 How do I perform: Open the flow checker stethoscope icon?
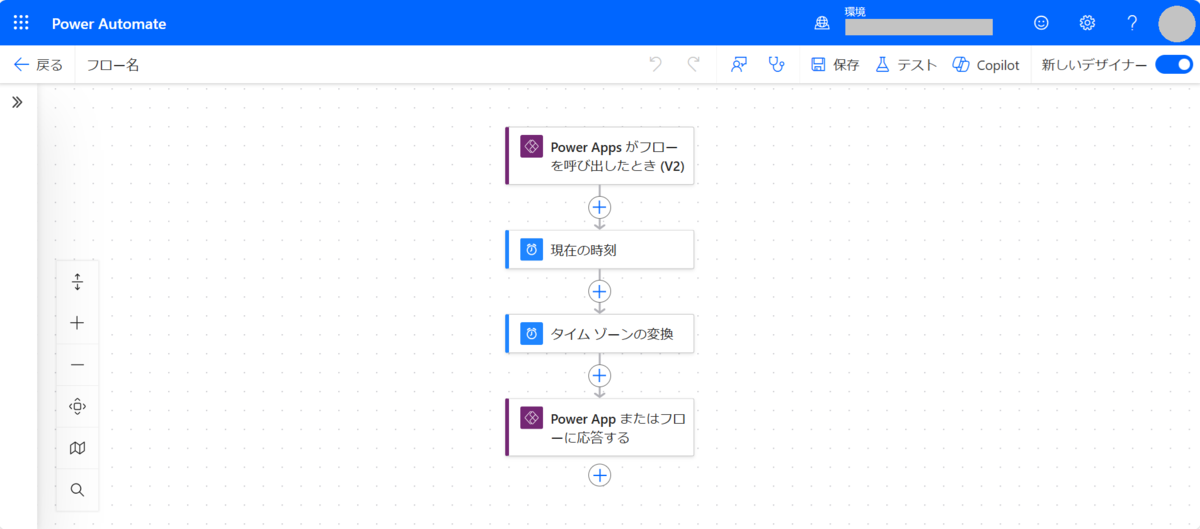click(x=776, y=64)
